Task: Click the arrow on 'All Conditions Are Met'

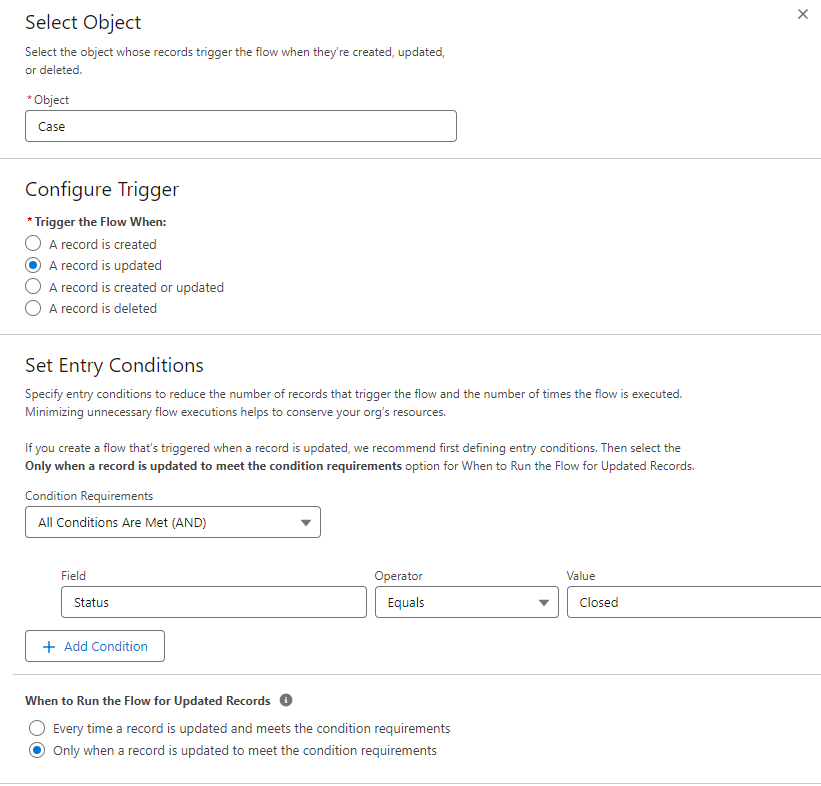Action: 305,523
